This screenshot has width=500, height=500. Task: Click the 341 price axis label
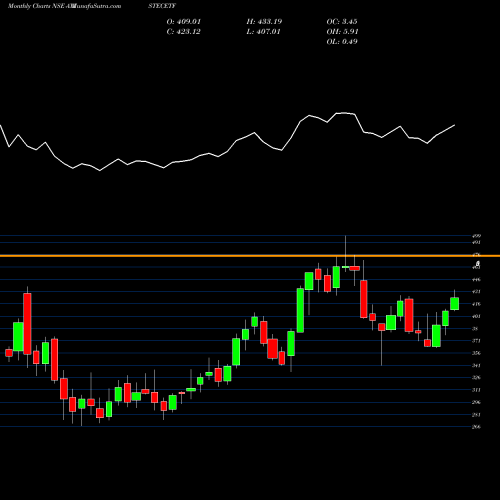click(x=476, y=365)
